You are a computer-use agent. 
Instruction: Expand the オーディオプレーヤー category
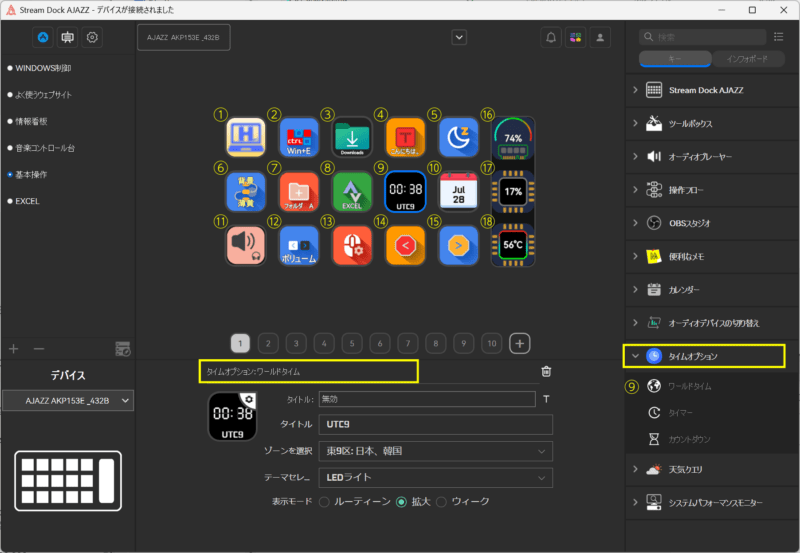pos(712,157)
